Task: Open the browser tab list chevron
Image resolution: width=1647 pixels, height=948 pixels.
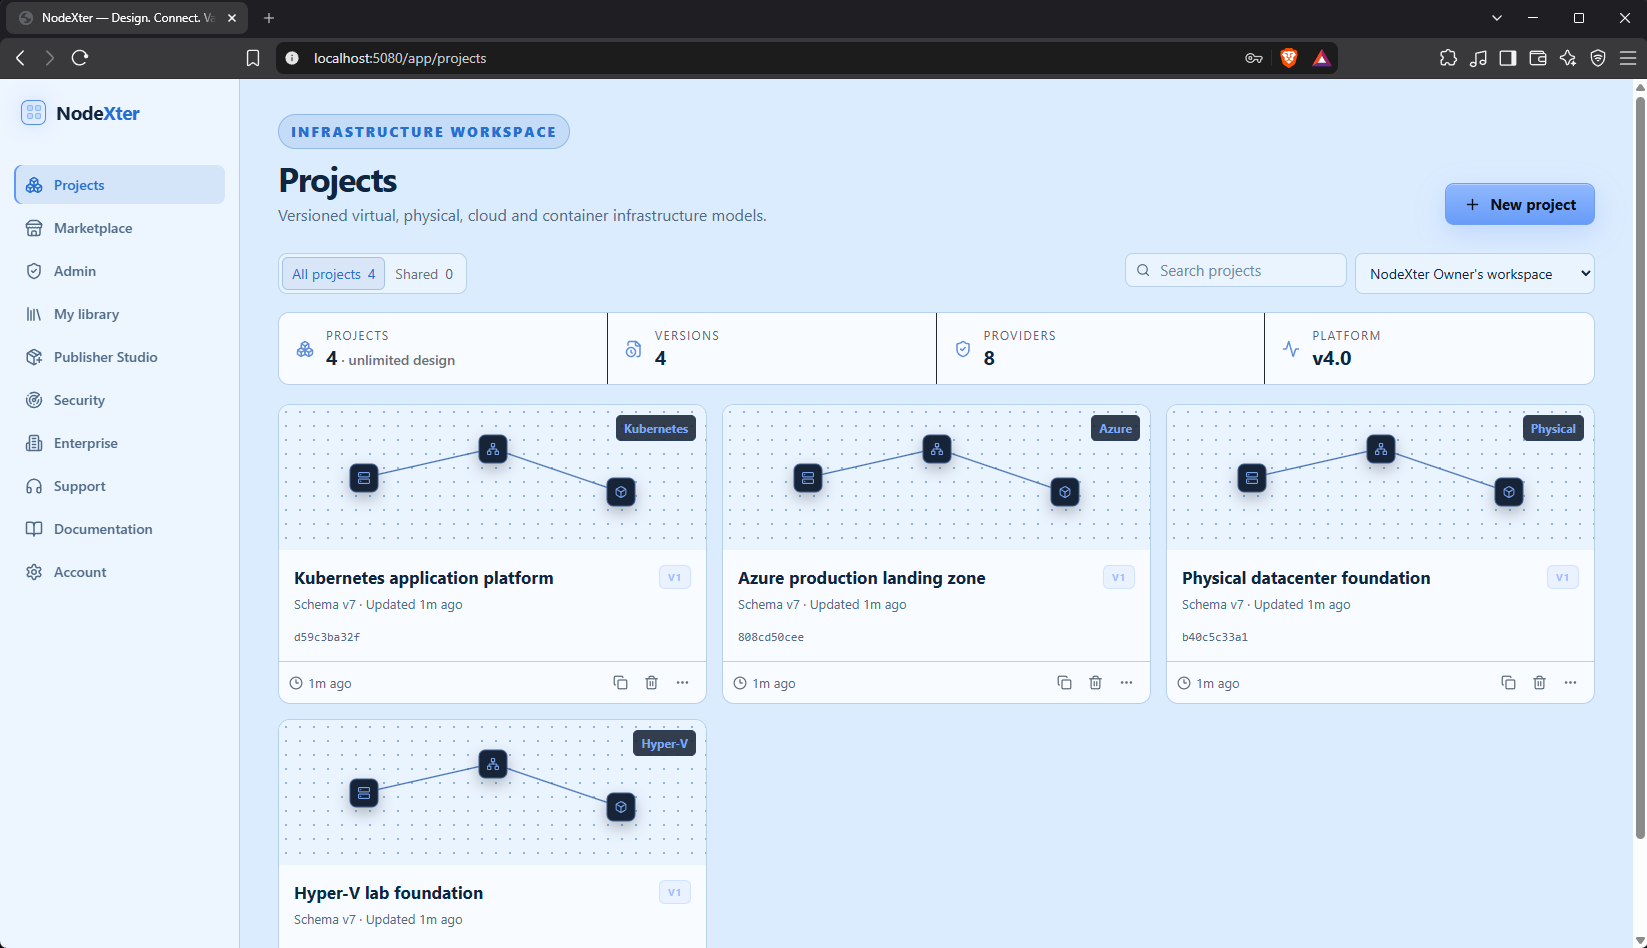Action: (1496, 18)
